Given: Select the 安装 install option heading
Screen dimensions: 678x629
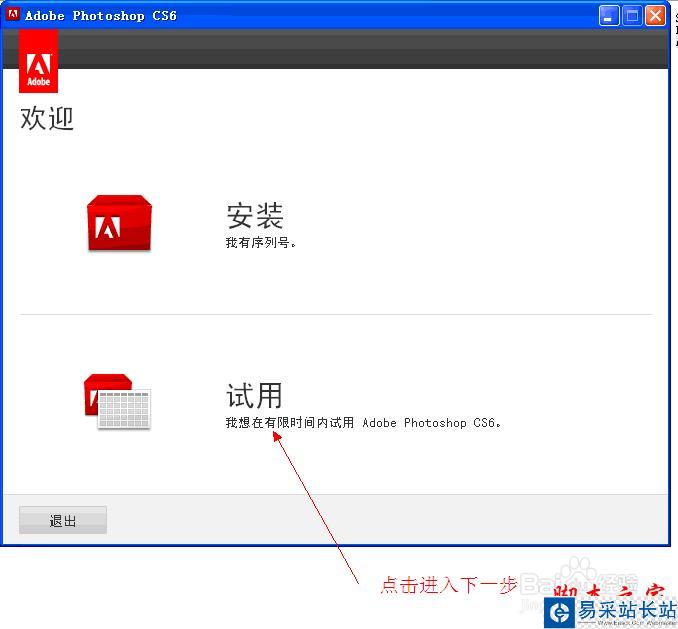Looking at the screenshot, I should point(255,215).
